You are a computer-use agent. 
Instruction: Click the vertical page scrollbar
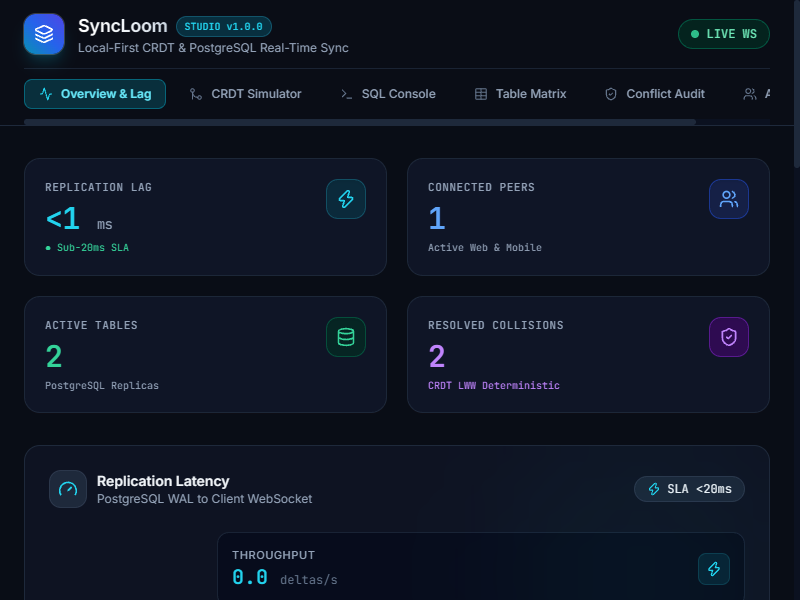[x=797, y=84]
